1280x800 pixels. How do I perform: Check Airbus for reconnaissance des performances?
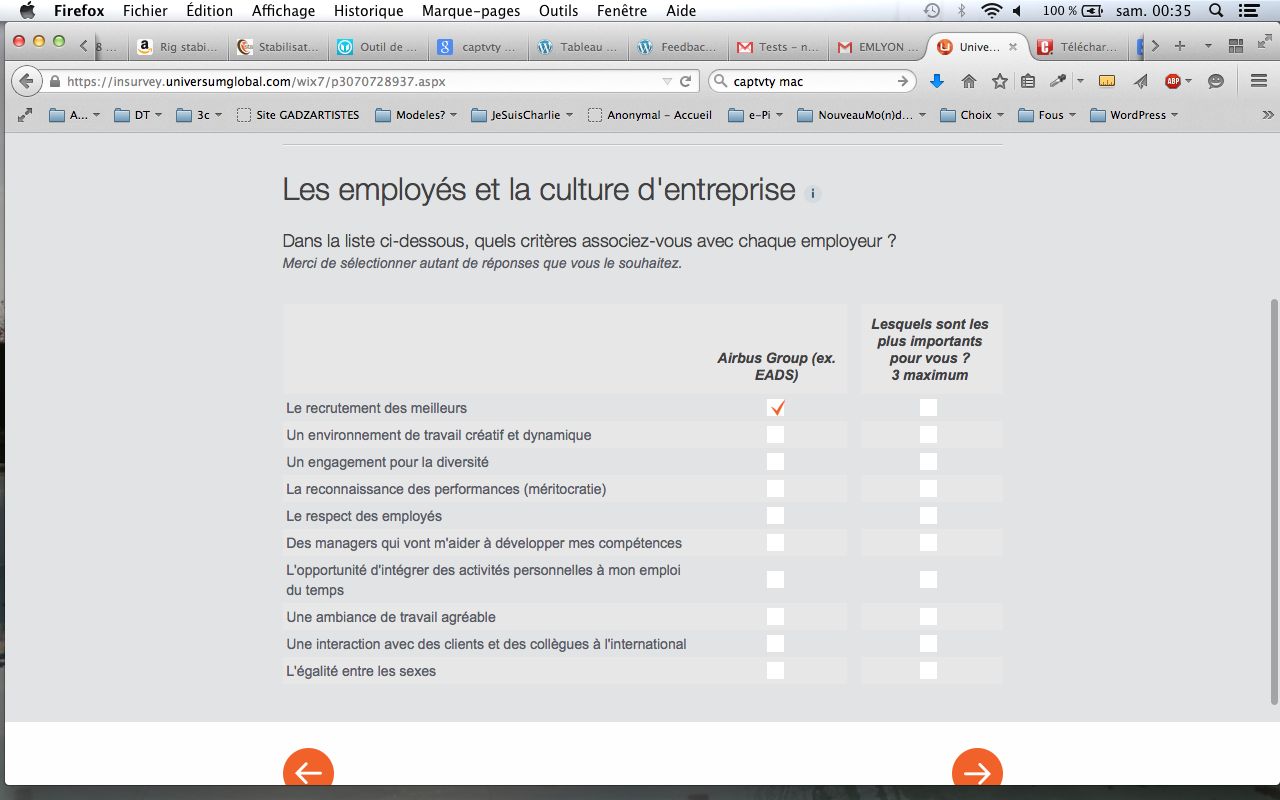pyautogui.click(x=776, y=488)
